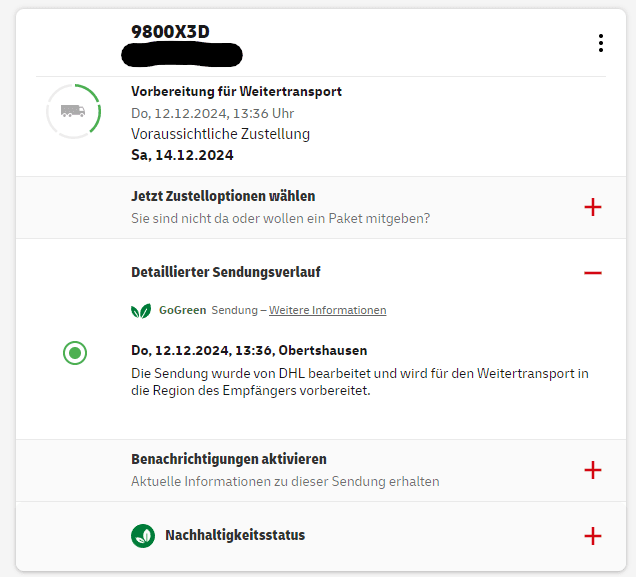Open the three-dot options menu
Viewport: 636px width, 577px height.
coord(601,43)
